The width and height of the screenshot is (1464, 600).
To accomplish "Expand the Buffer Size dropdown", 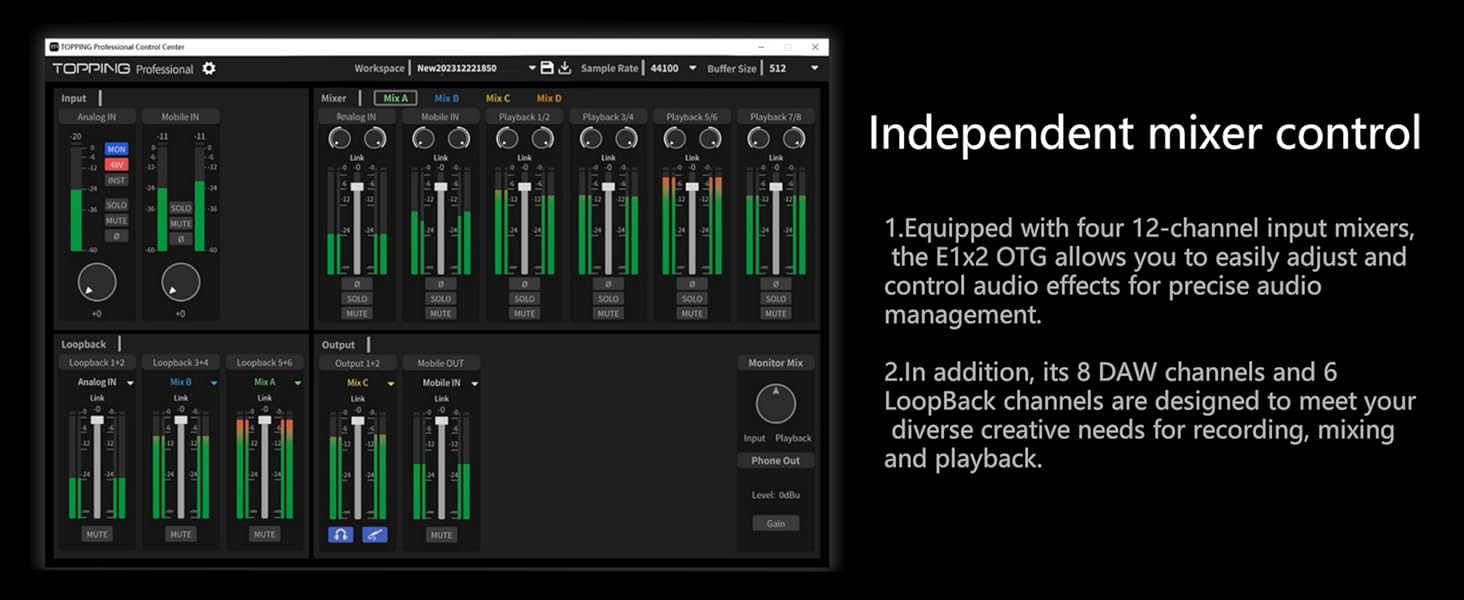I will click(x=814, y=68).
